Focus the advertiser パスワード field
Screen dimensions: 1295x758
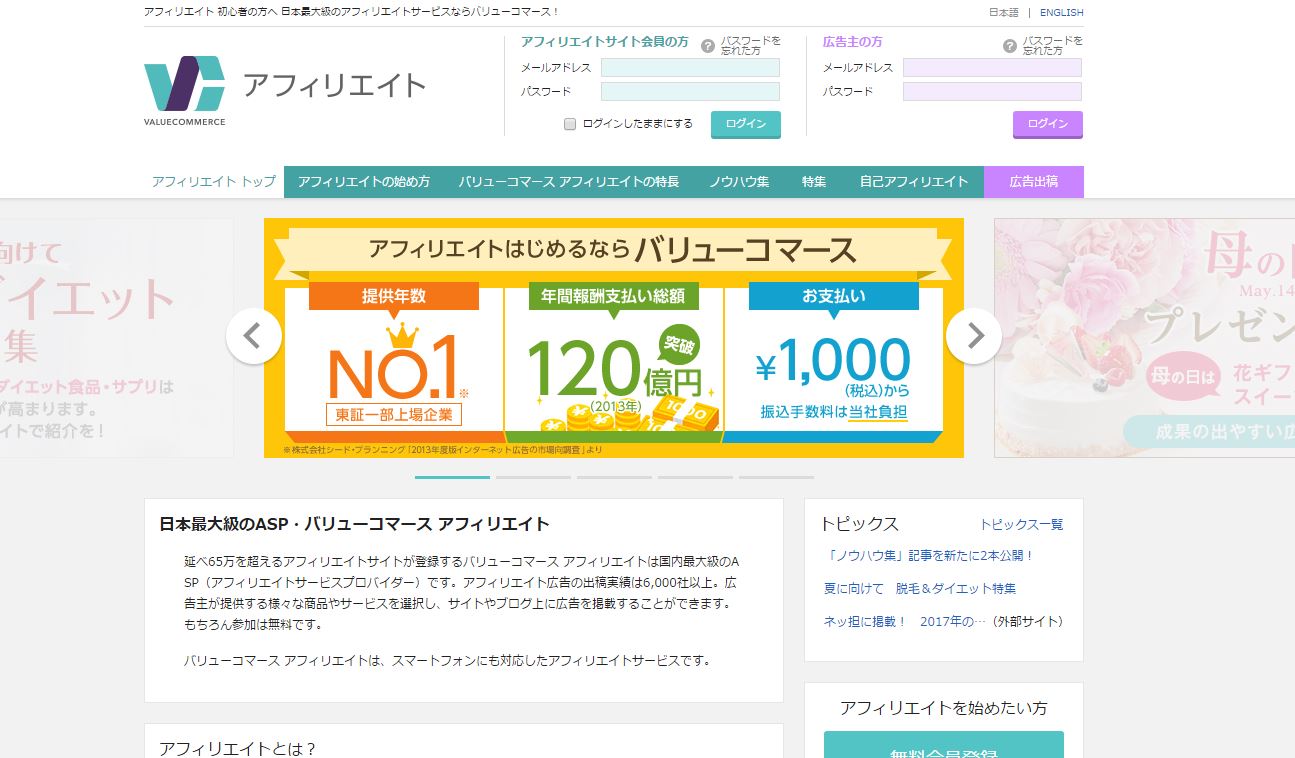coord(992,92)
